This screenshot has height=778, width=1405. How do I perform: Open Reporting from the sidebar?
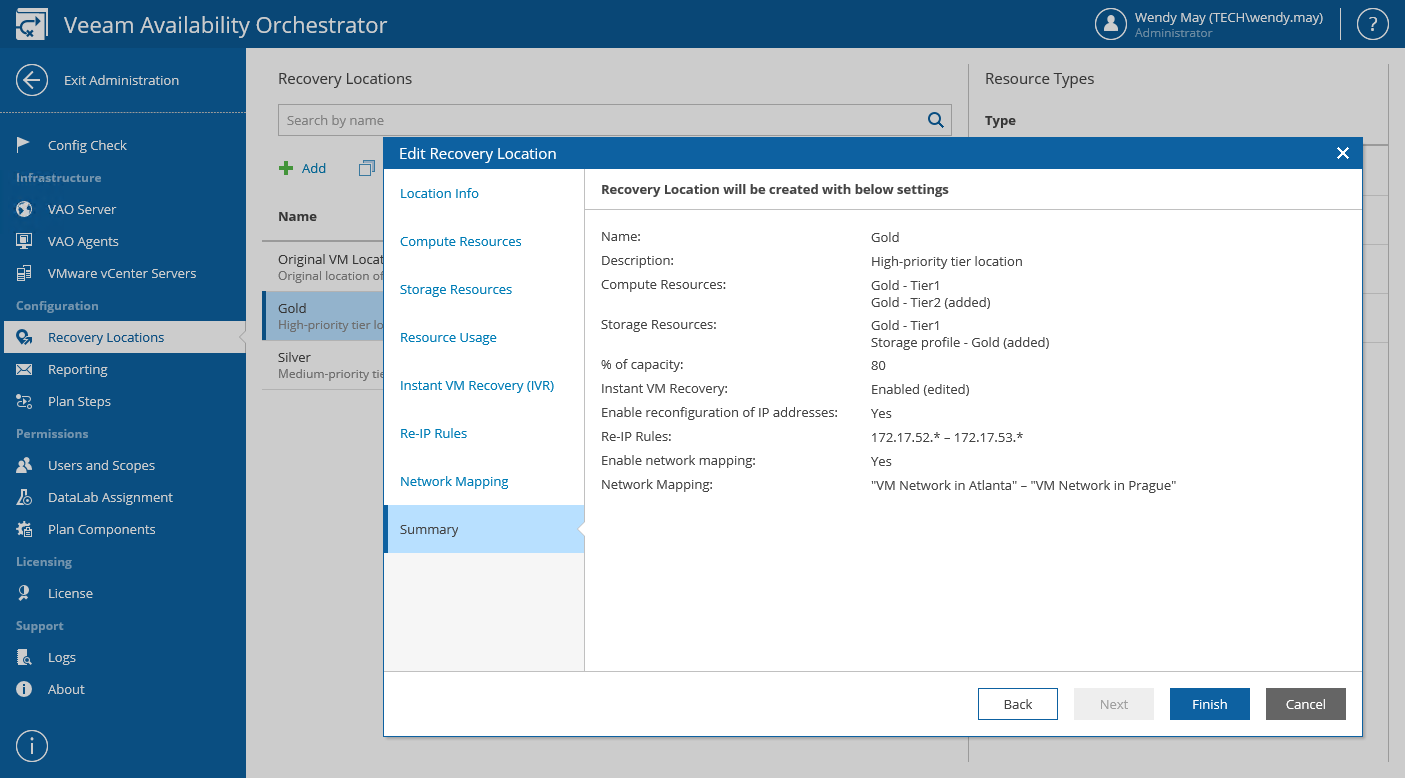tap(77, 369)
